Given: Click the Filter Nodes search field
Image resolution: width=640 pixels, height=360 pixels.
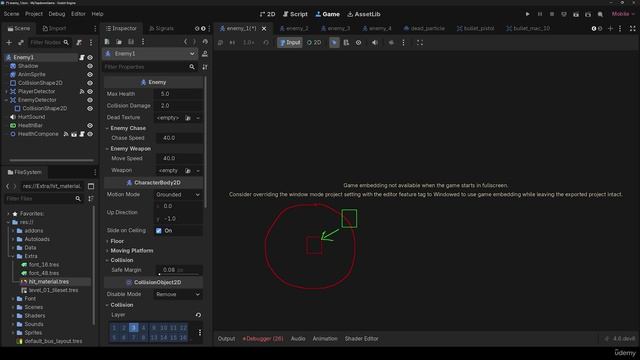Looking at the screenshot, I should coord(50,42).
